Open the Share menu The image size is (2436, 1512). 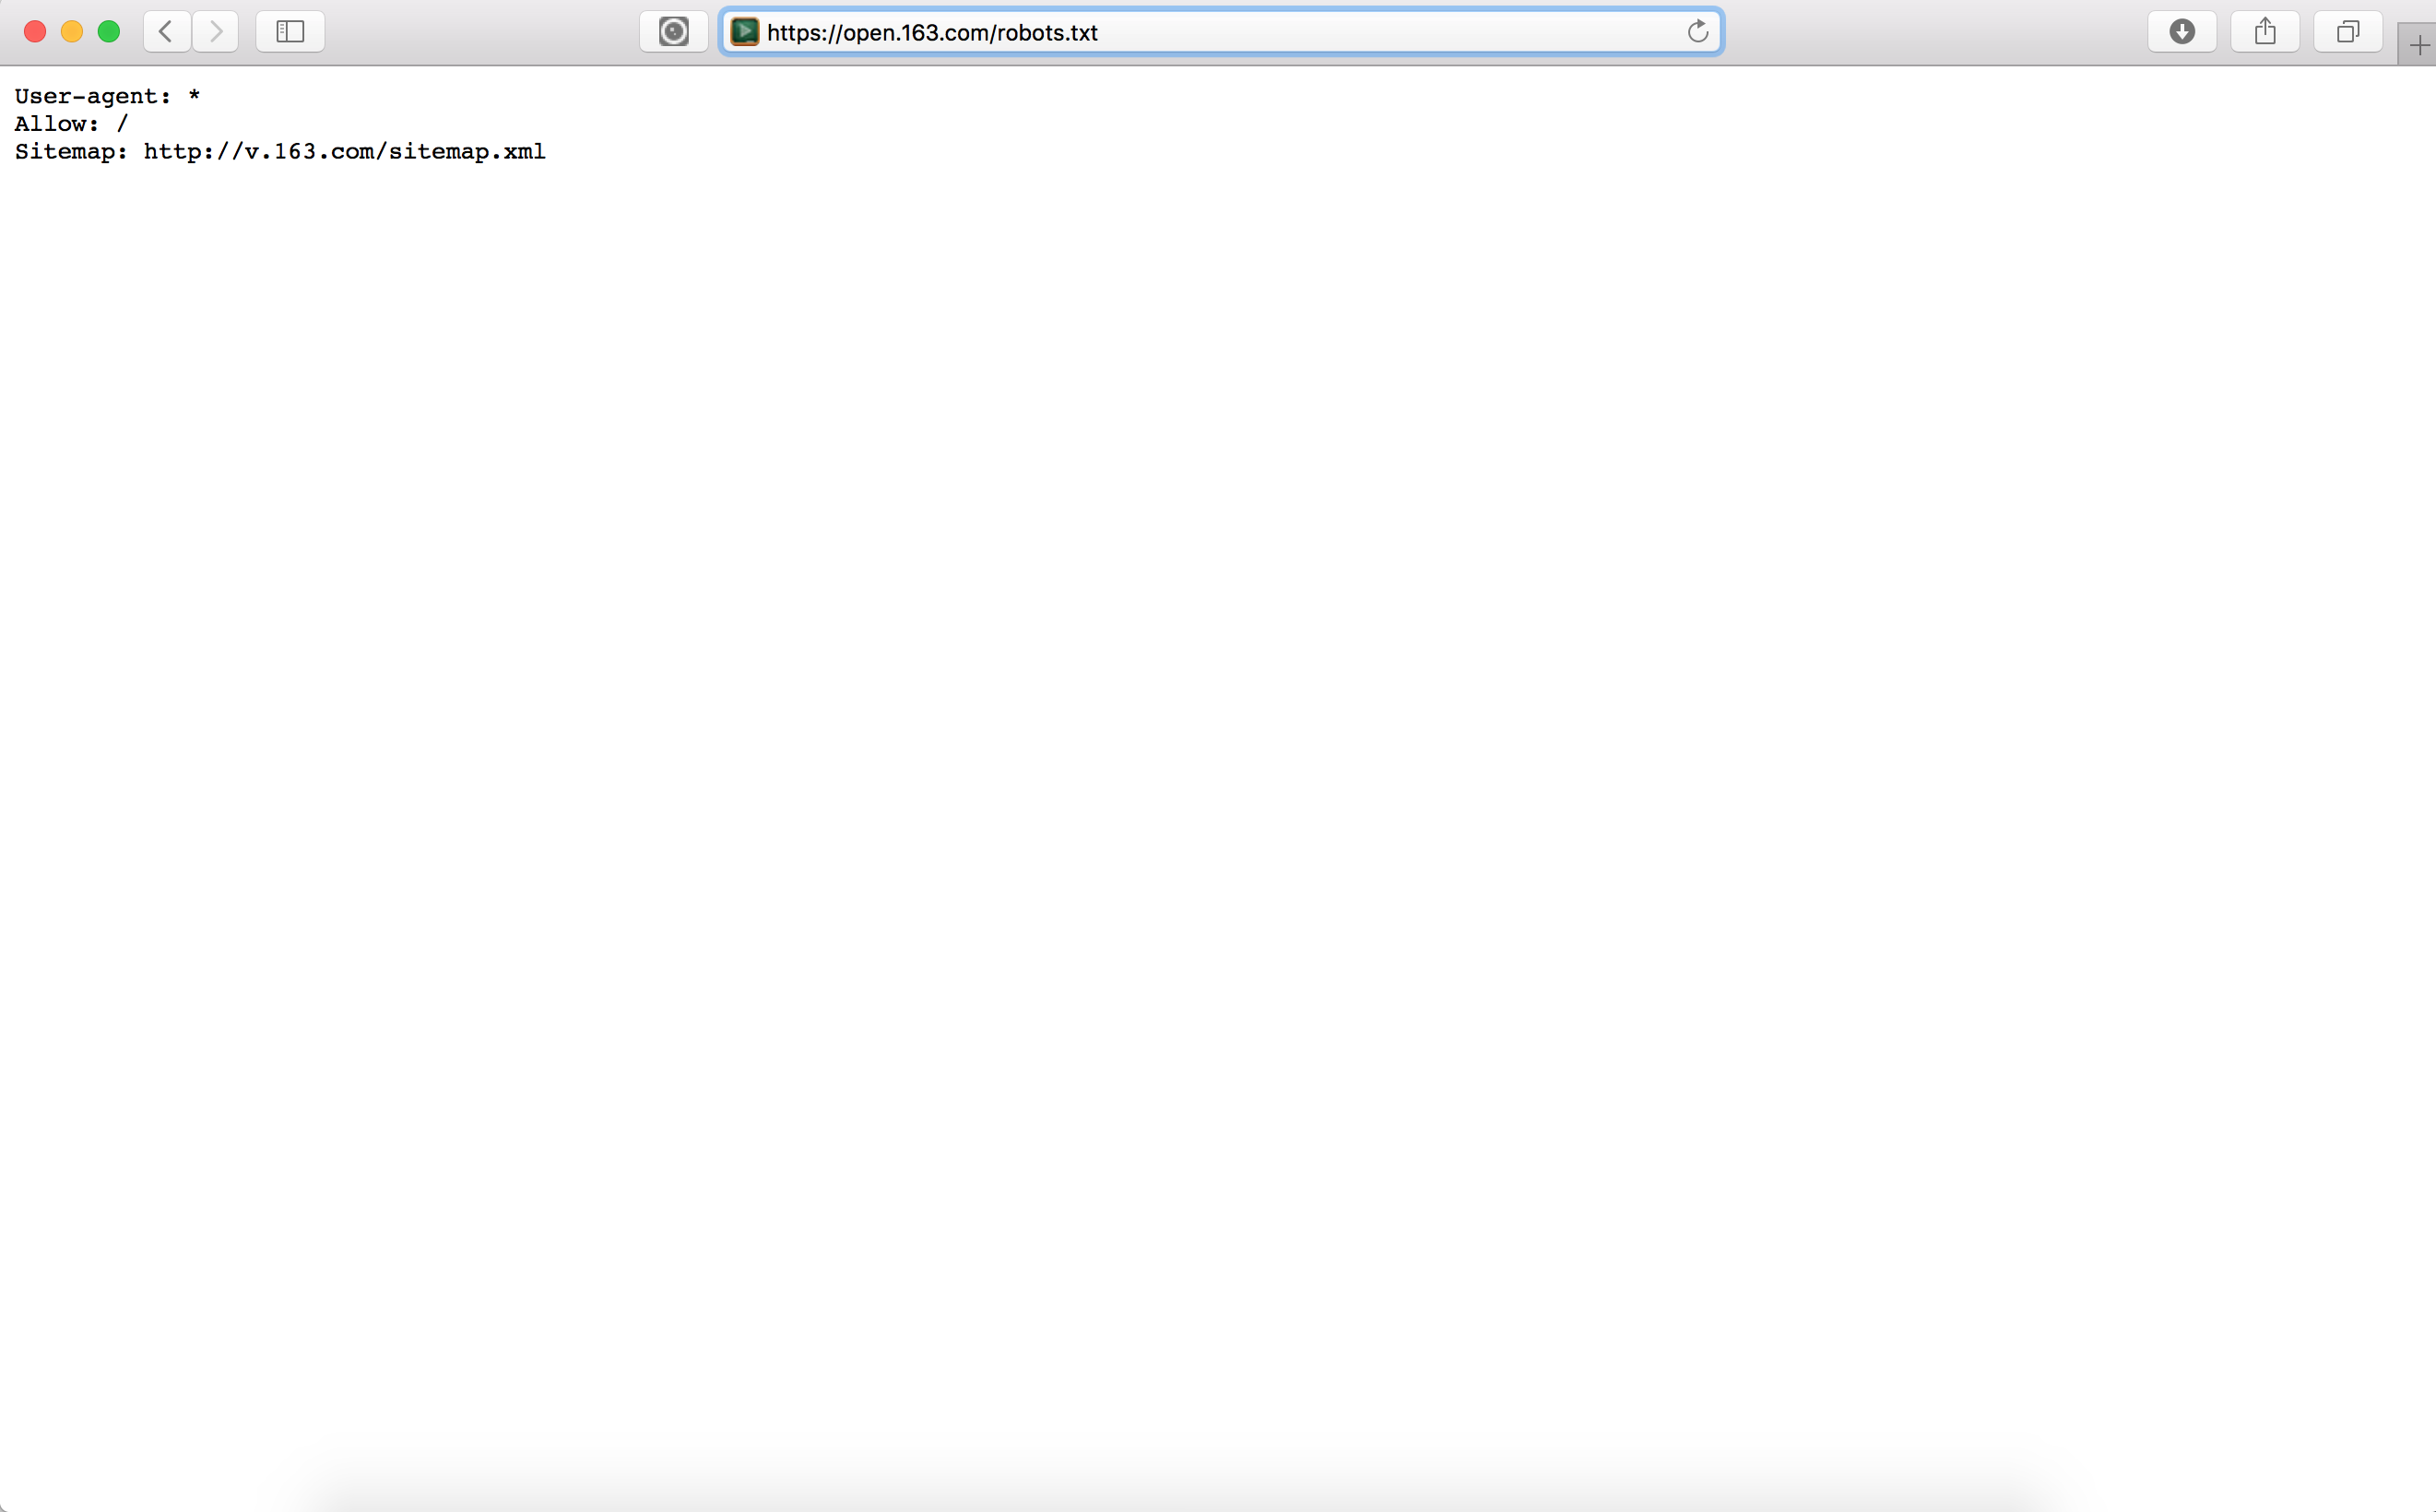(2265, 32)
